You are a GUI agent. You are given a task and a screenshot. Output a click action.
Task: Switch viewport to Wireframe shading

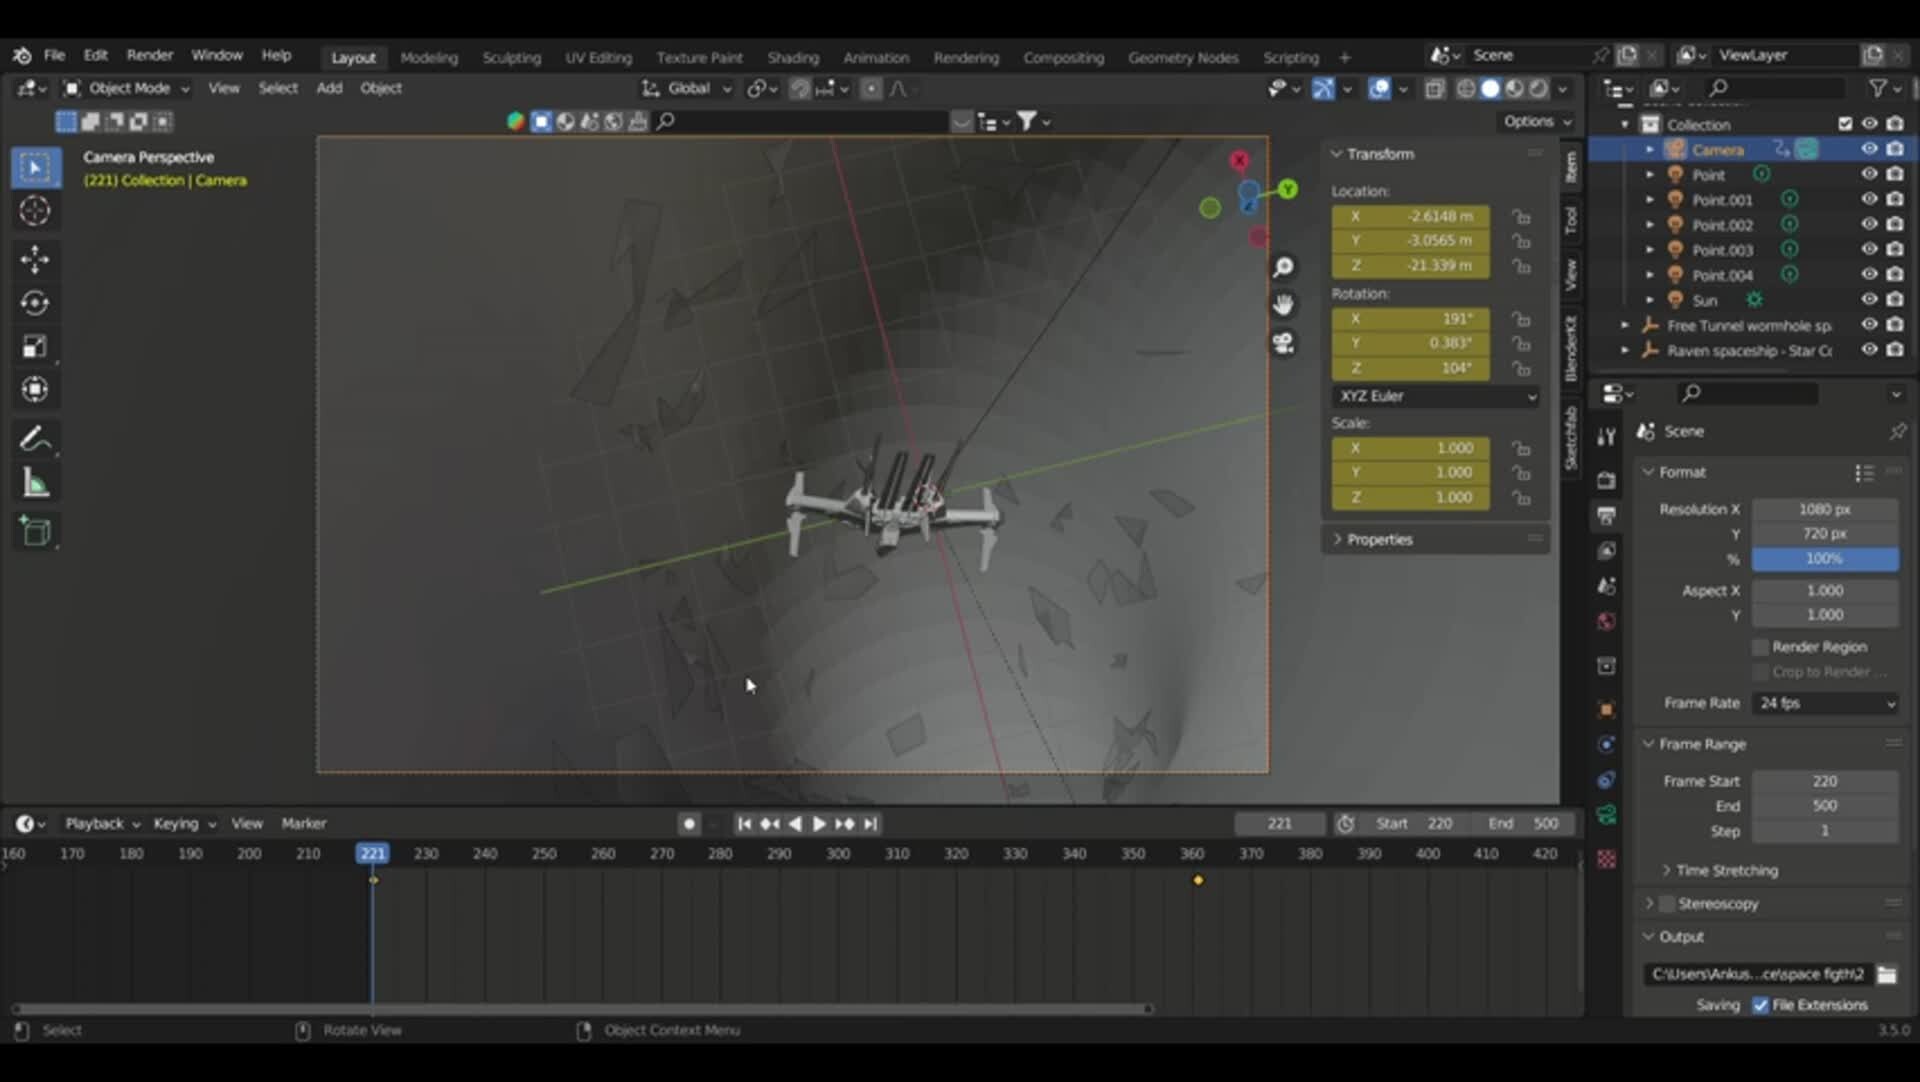click(x=1465, y=88)
